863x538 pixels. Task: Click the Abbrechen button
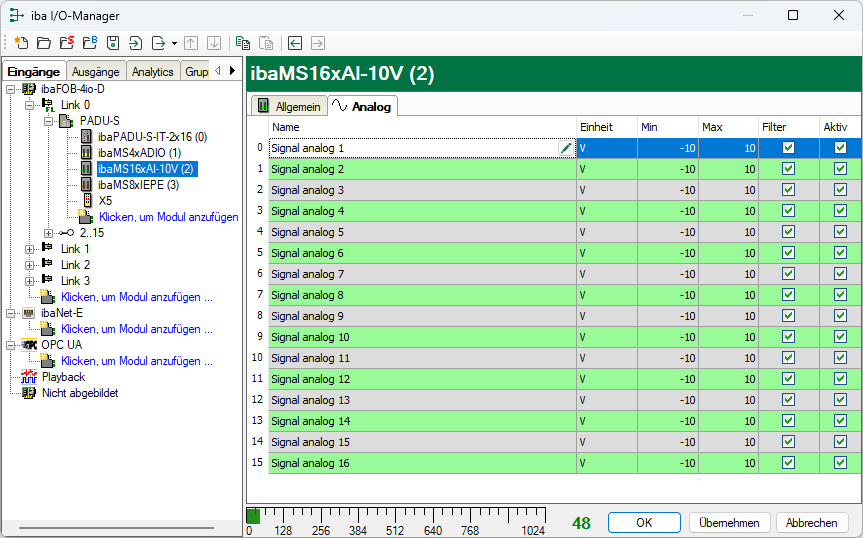(x=811, y=523)
